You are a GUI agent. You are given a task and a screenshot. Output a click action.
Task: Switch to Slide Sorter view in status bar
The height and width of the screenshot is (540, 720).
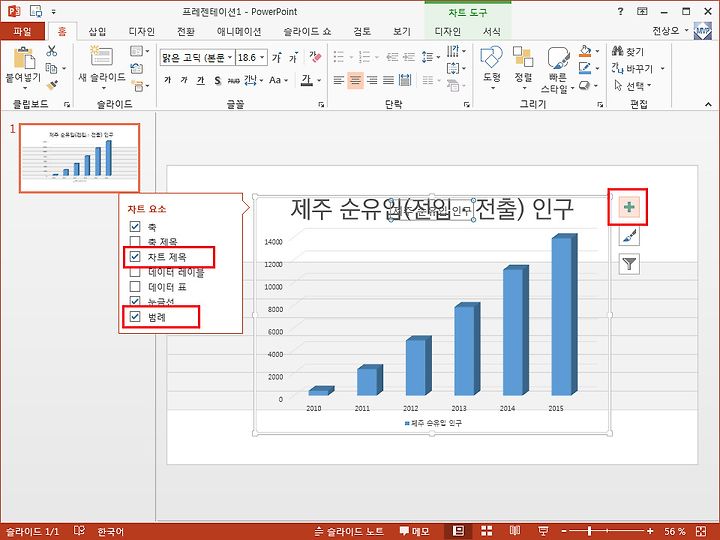click(x=486, y=531)
